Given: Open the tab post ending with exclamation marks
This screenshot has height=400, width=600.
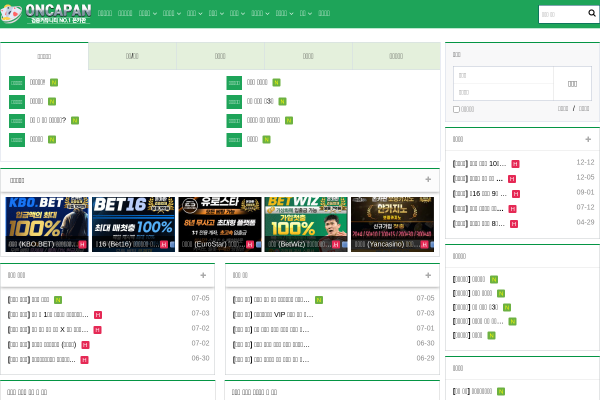Looking at the screenshot, I should click(38, 82).
